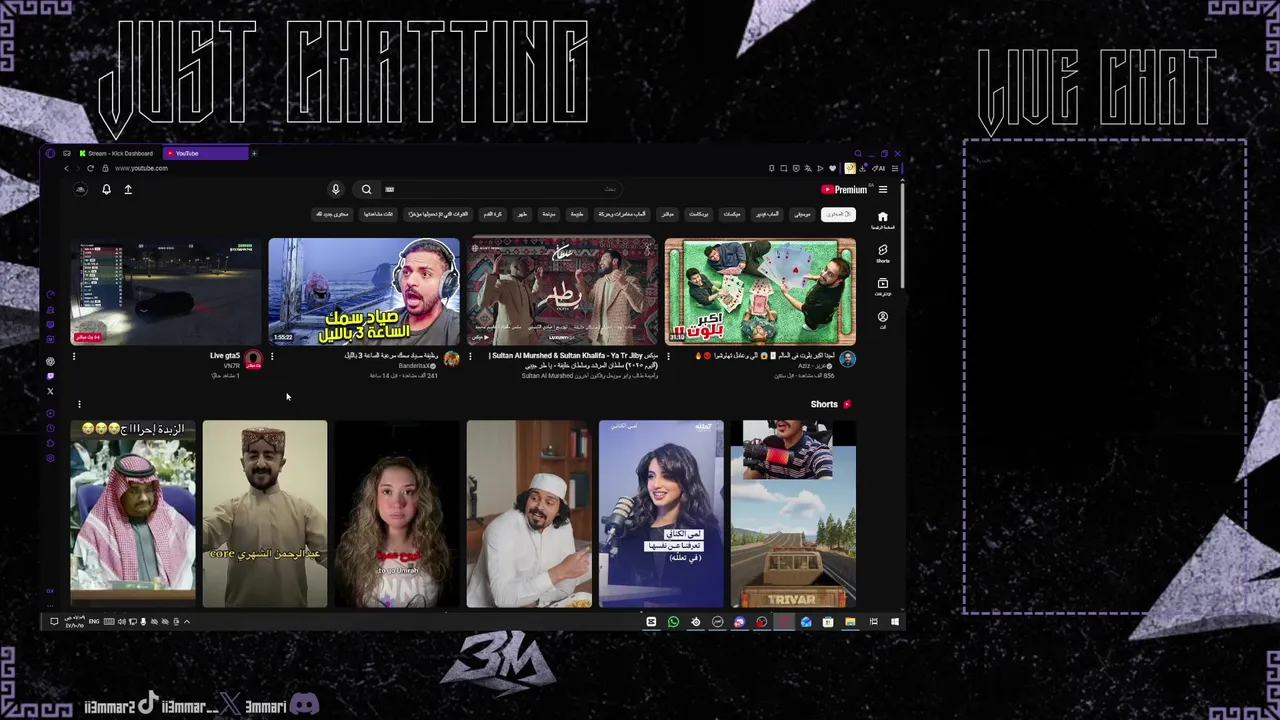Open Shorts section options menu
Viewport: 1280px width, 720px height.
[x=79, y=405]
